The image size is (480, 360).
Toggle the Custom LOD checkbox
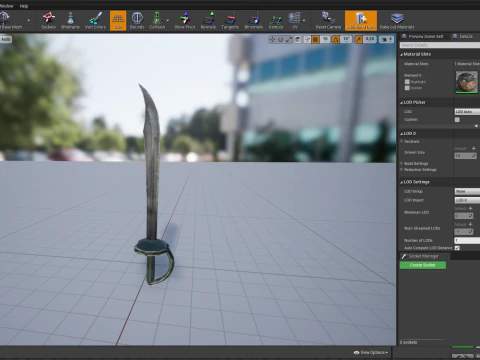tap(457, 120)
